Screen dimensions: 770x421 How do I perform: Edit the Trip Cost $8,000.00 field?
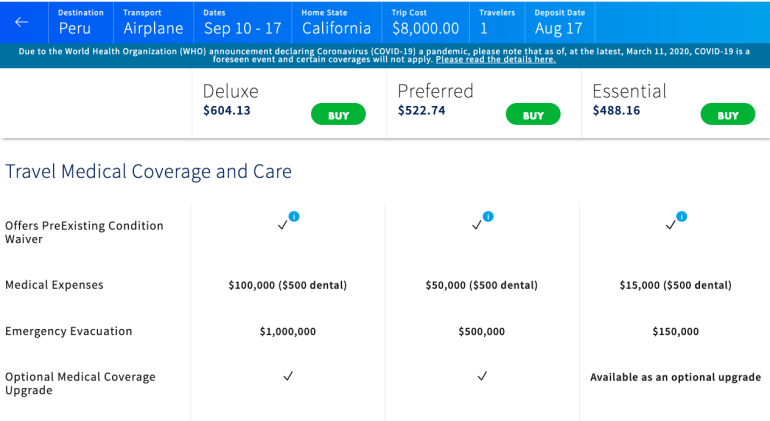tap(425, 22)
